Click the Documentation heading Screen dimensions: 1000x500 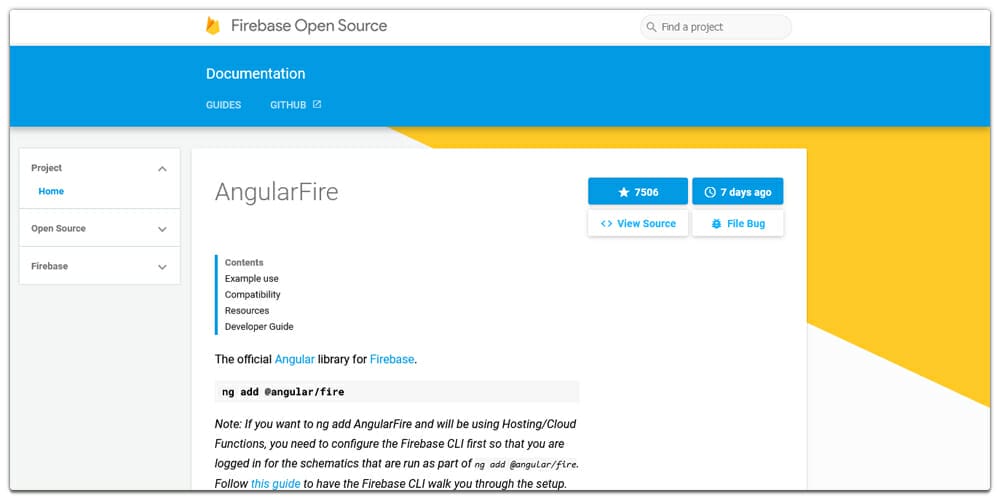[255, 73]
